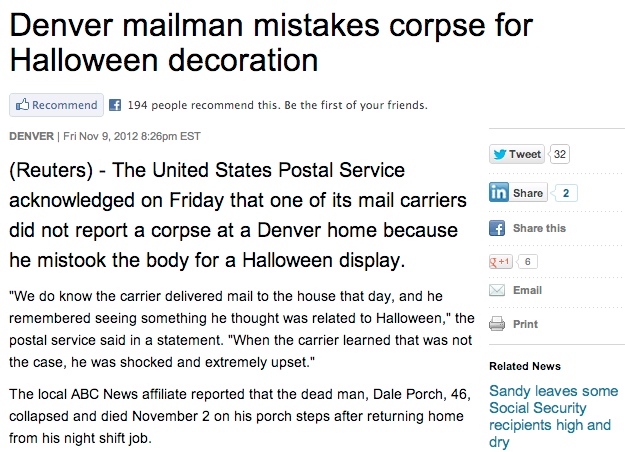Click the Google +1 button
This screenshot has width=625, height=452.
pos(501,261)
